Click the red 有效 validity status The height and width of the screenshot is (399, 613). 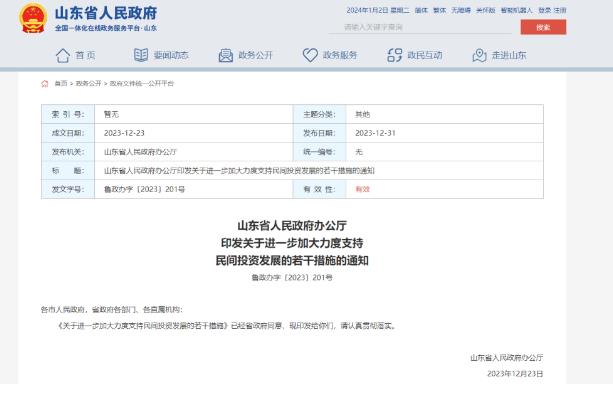coord(362,189)
